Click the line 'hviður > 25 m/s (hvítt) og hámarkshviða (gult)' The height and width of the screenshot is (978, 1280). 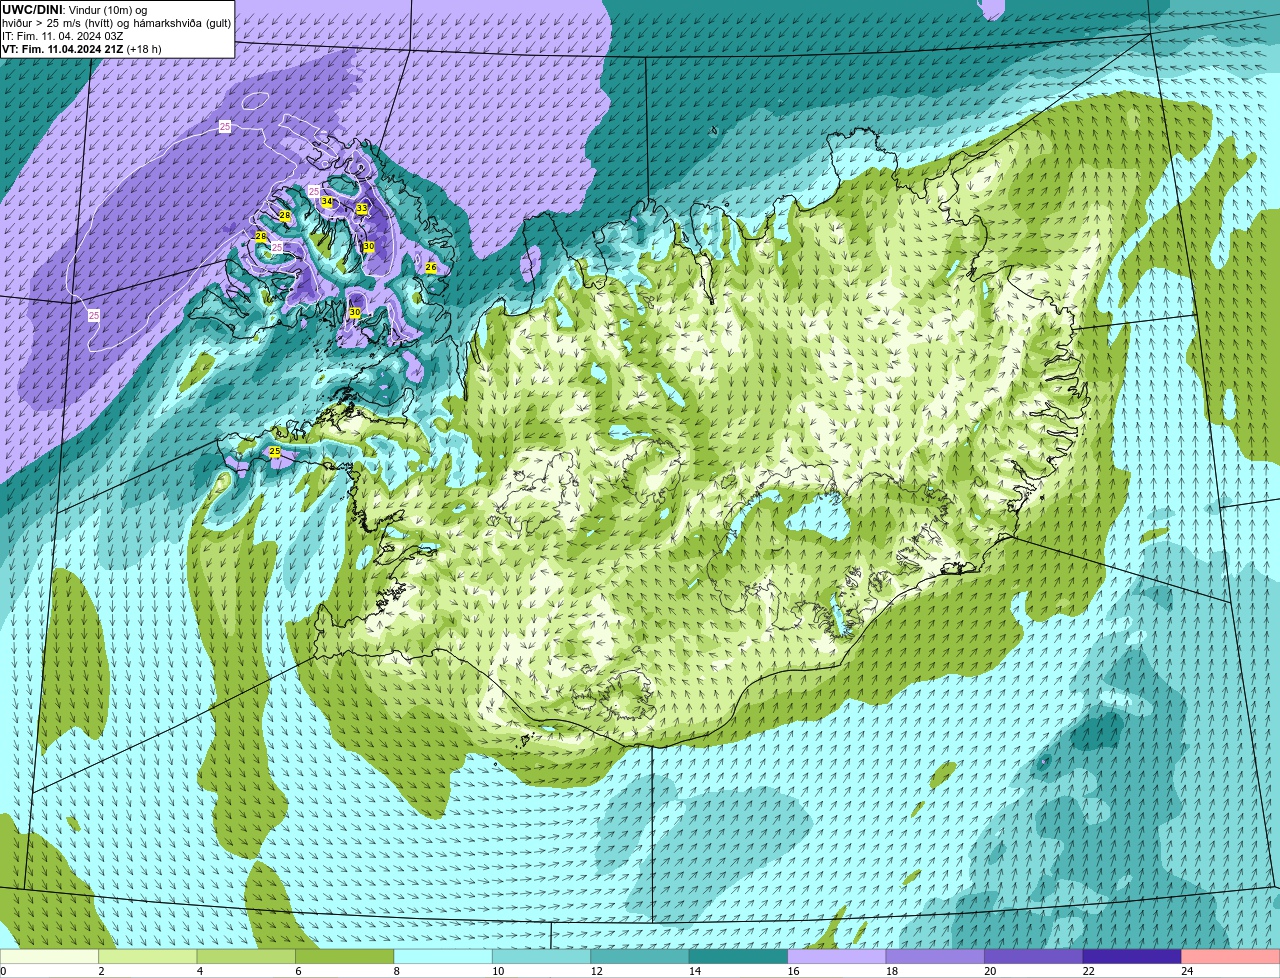tap(117, 23)
